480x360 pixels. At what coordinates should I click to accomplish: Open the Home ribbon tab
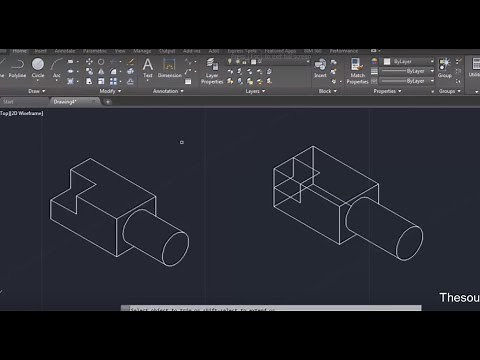(19, 51)
